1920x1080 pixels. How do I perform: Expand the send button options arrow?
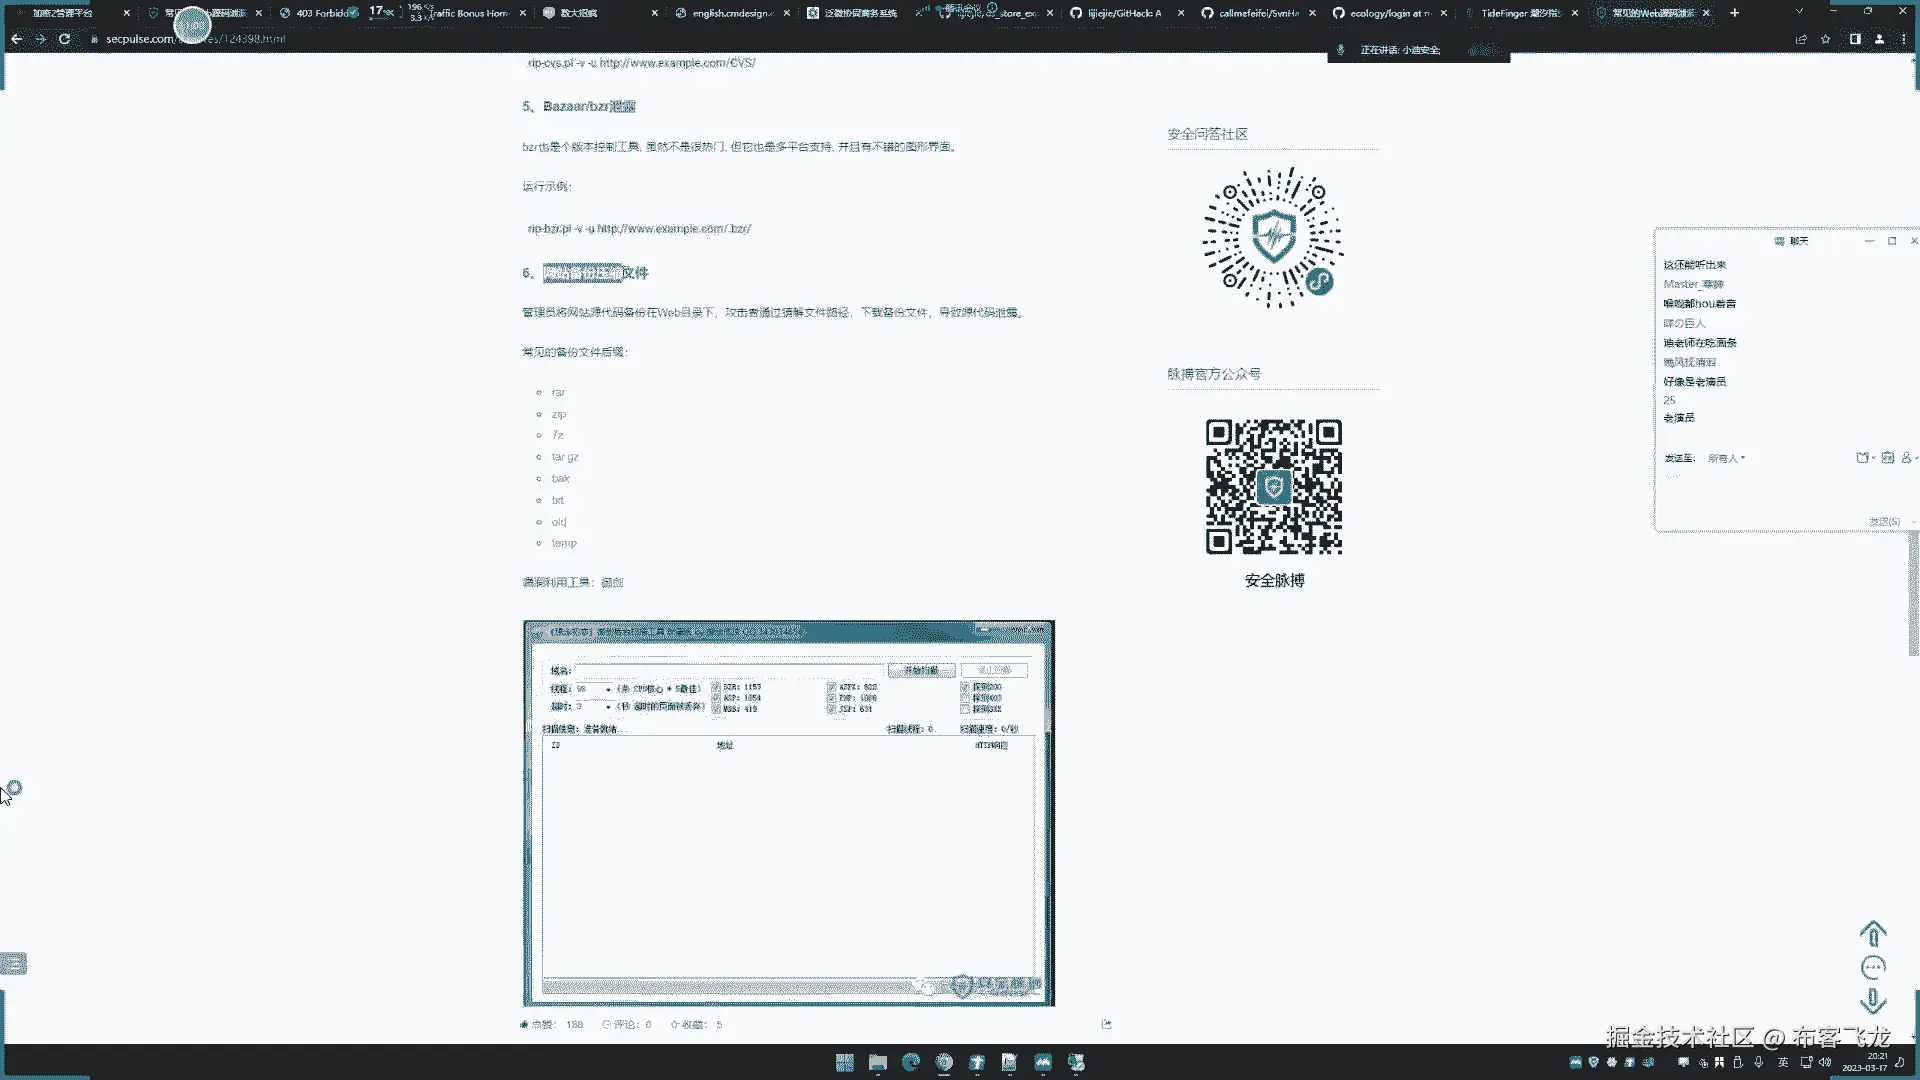point(1913,522)
